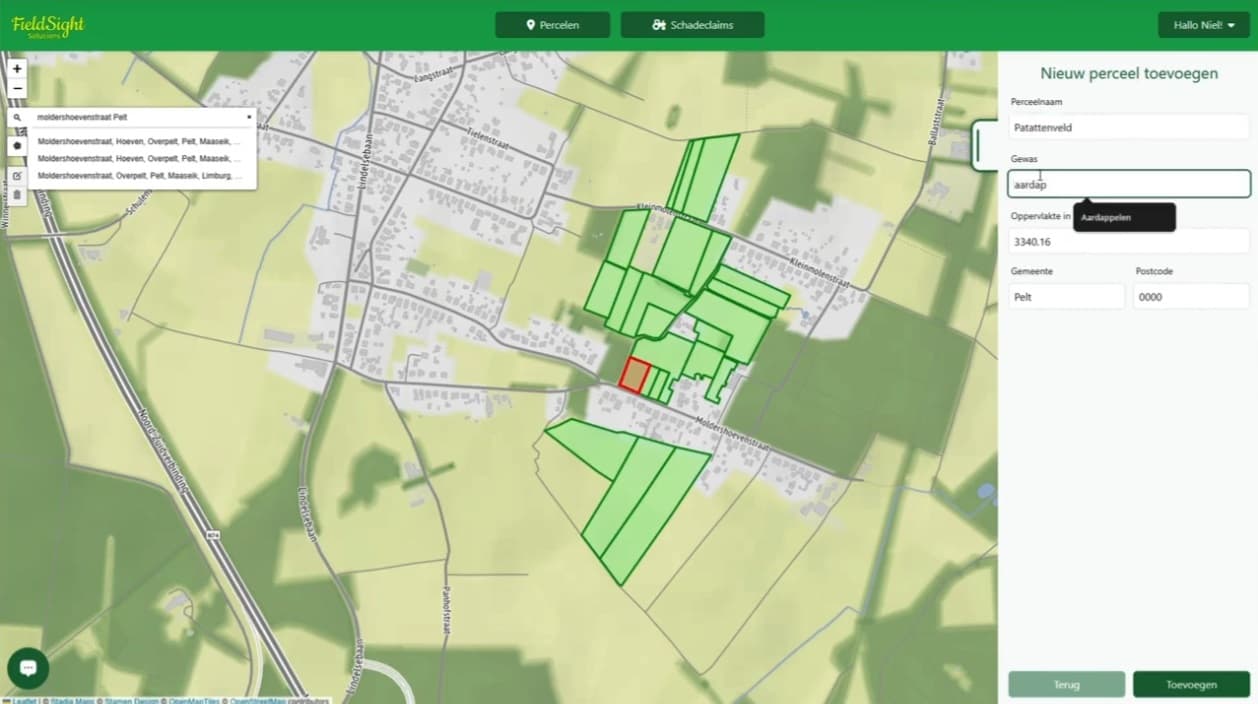Open the Hallo Niel! user dropdown

[x=1203, y=25]
